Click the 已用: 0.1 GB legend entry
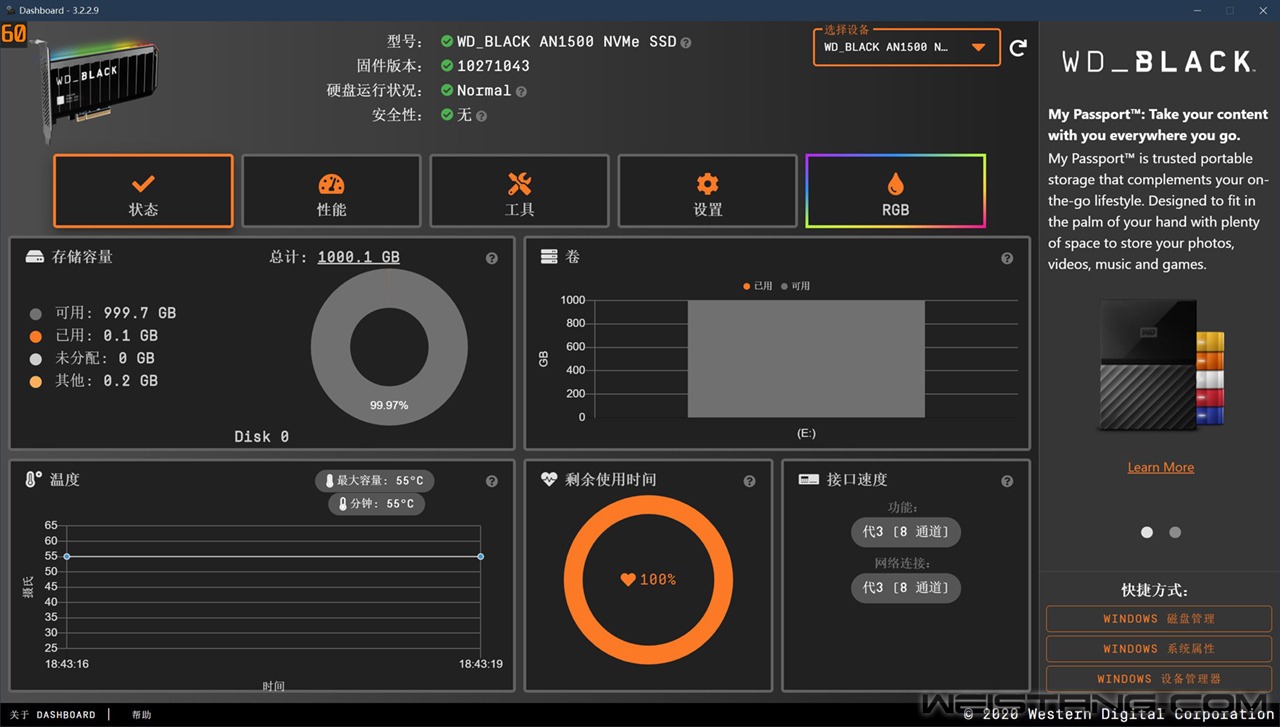 pos(94,336)
